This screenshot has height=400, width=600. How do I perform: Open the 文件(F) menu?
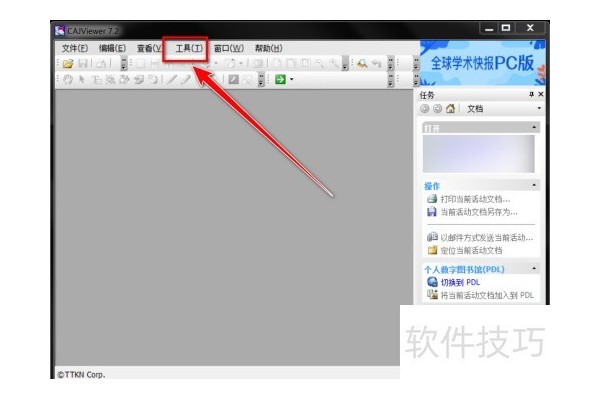click(75, 48)
